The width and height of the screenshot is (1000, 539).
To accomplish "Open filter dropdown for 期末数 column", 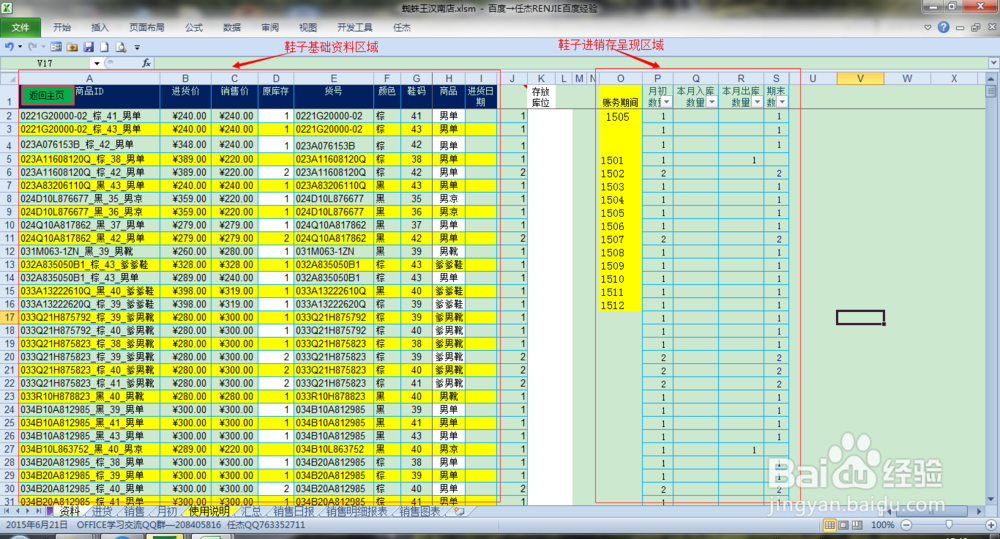I will pyautogui.click(x=783, y=102).
